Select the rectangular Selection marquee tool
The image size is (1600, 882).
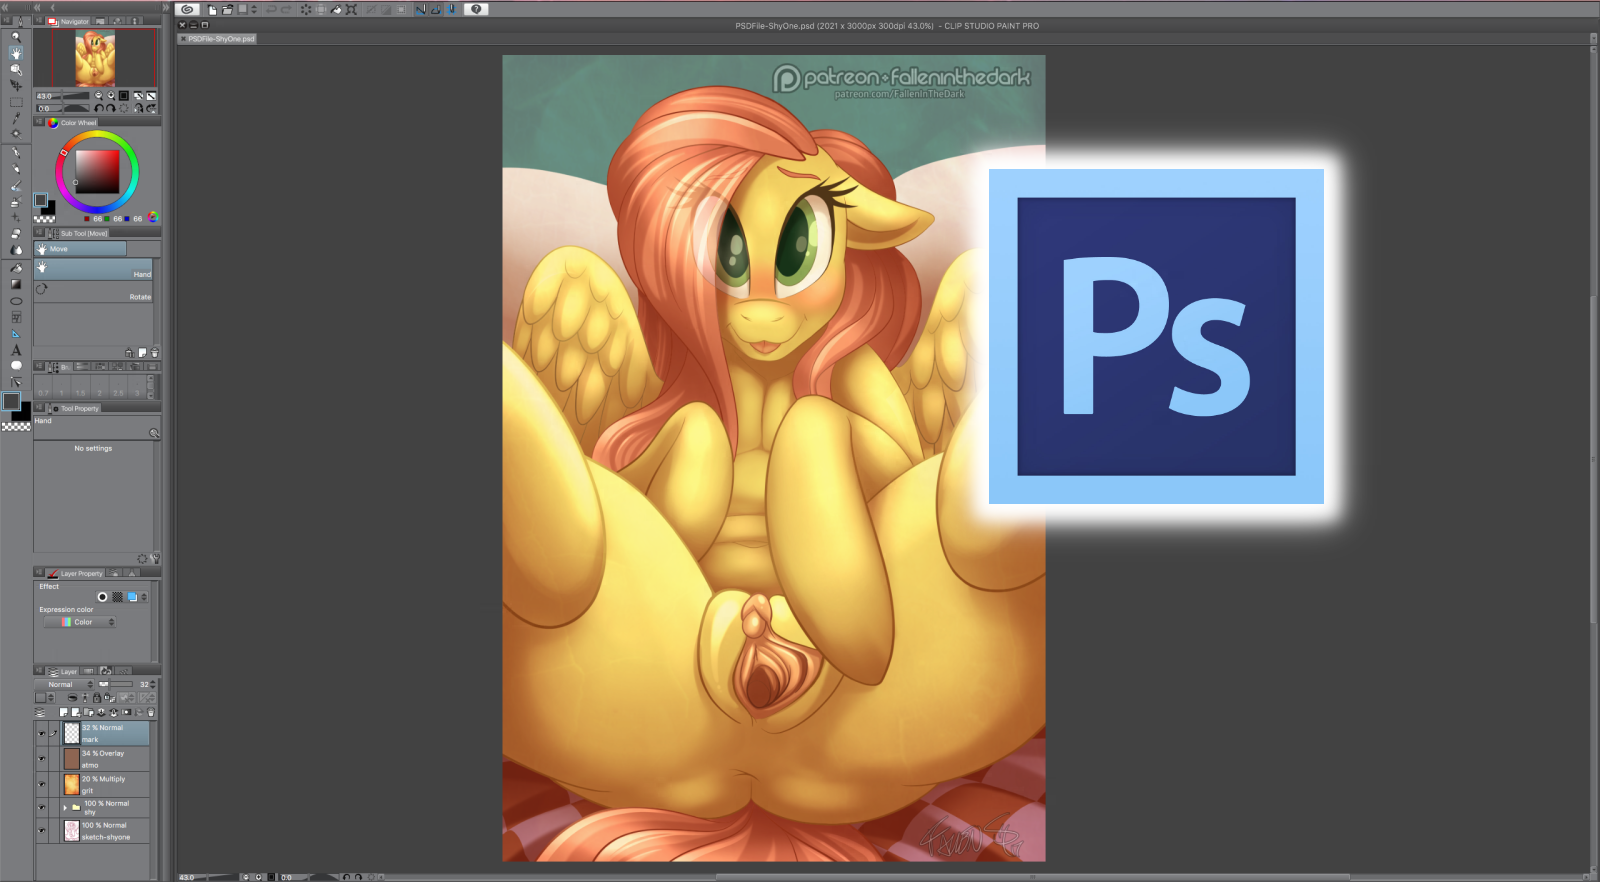16,102
